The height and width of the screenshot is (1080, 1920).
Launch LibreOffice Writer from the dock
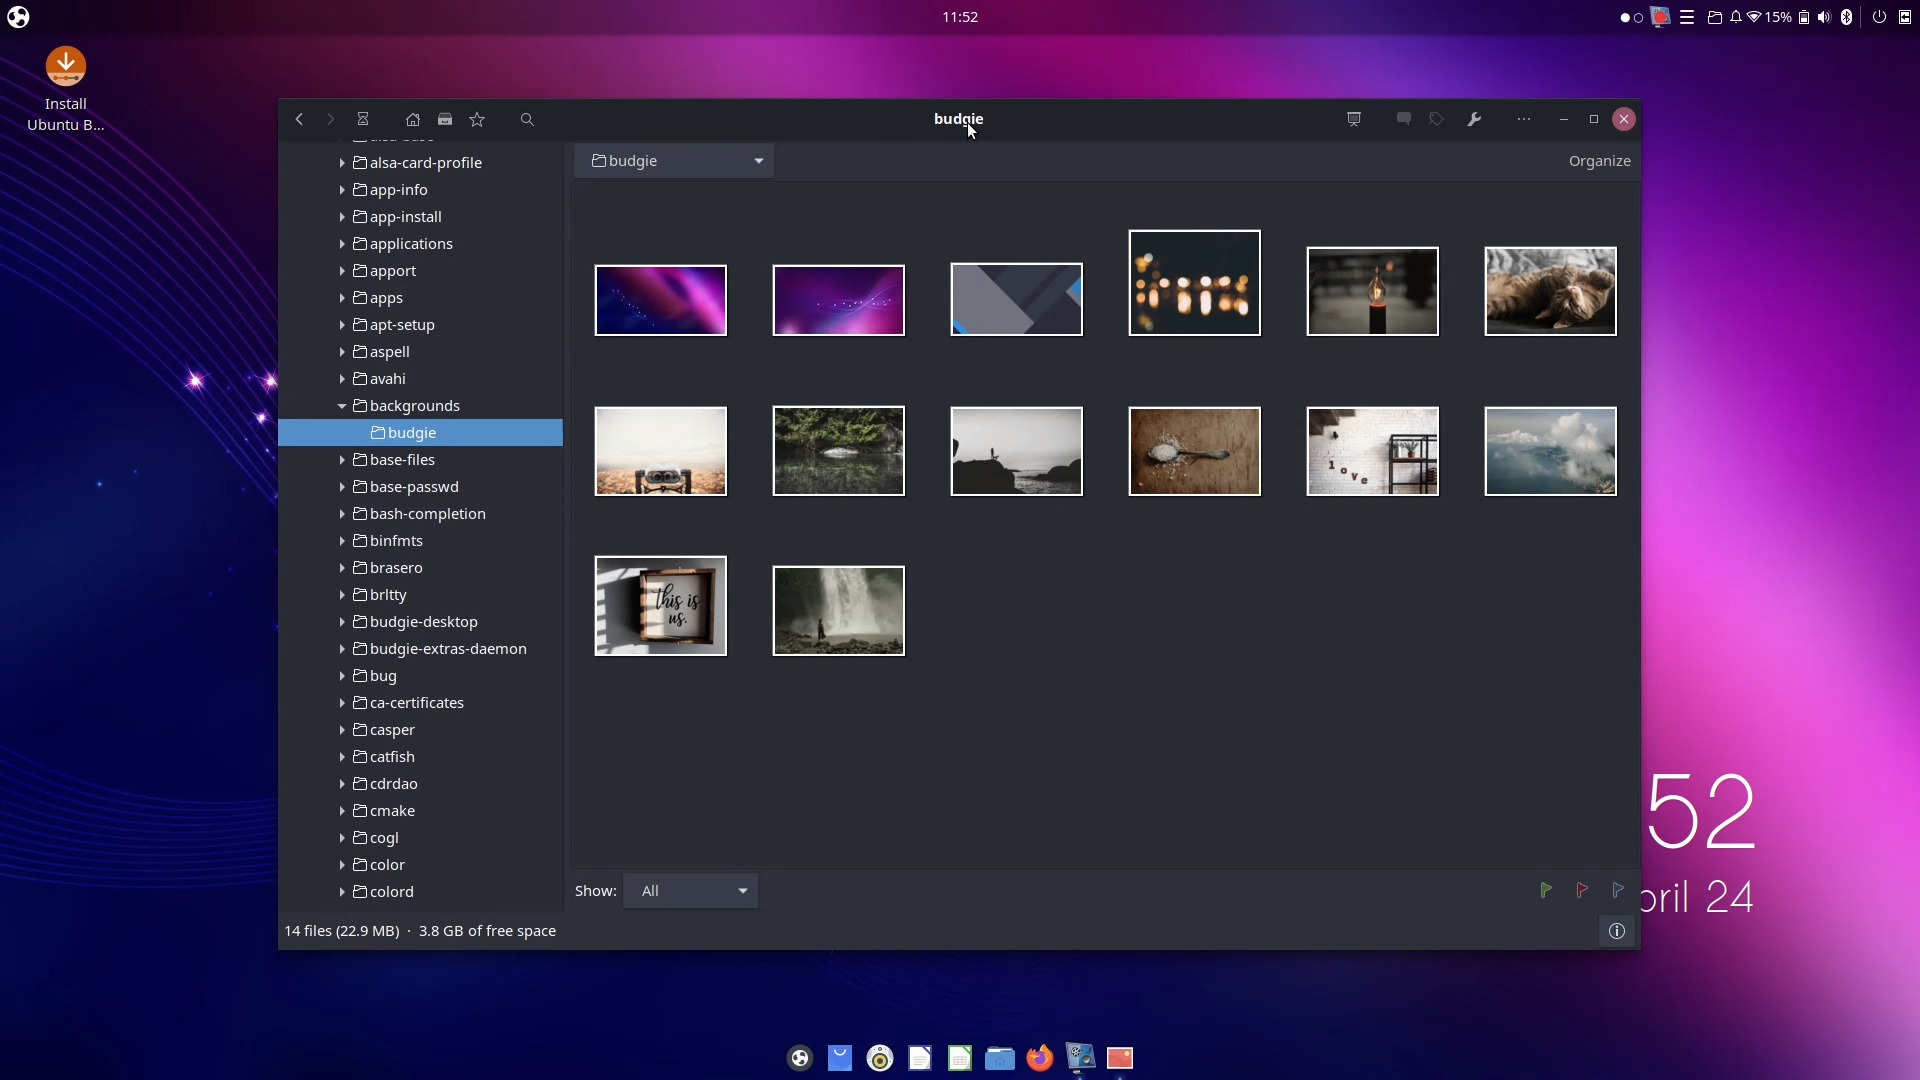(920, 1058)
